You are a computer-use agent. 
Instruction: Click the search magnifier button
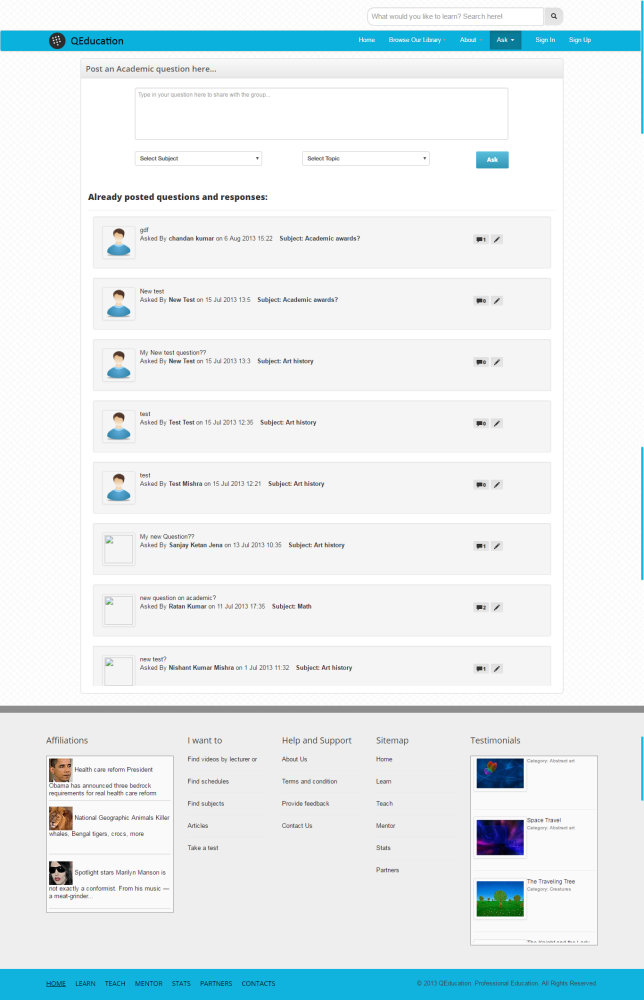[553, 17]
